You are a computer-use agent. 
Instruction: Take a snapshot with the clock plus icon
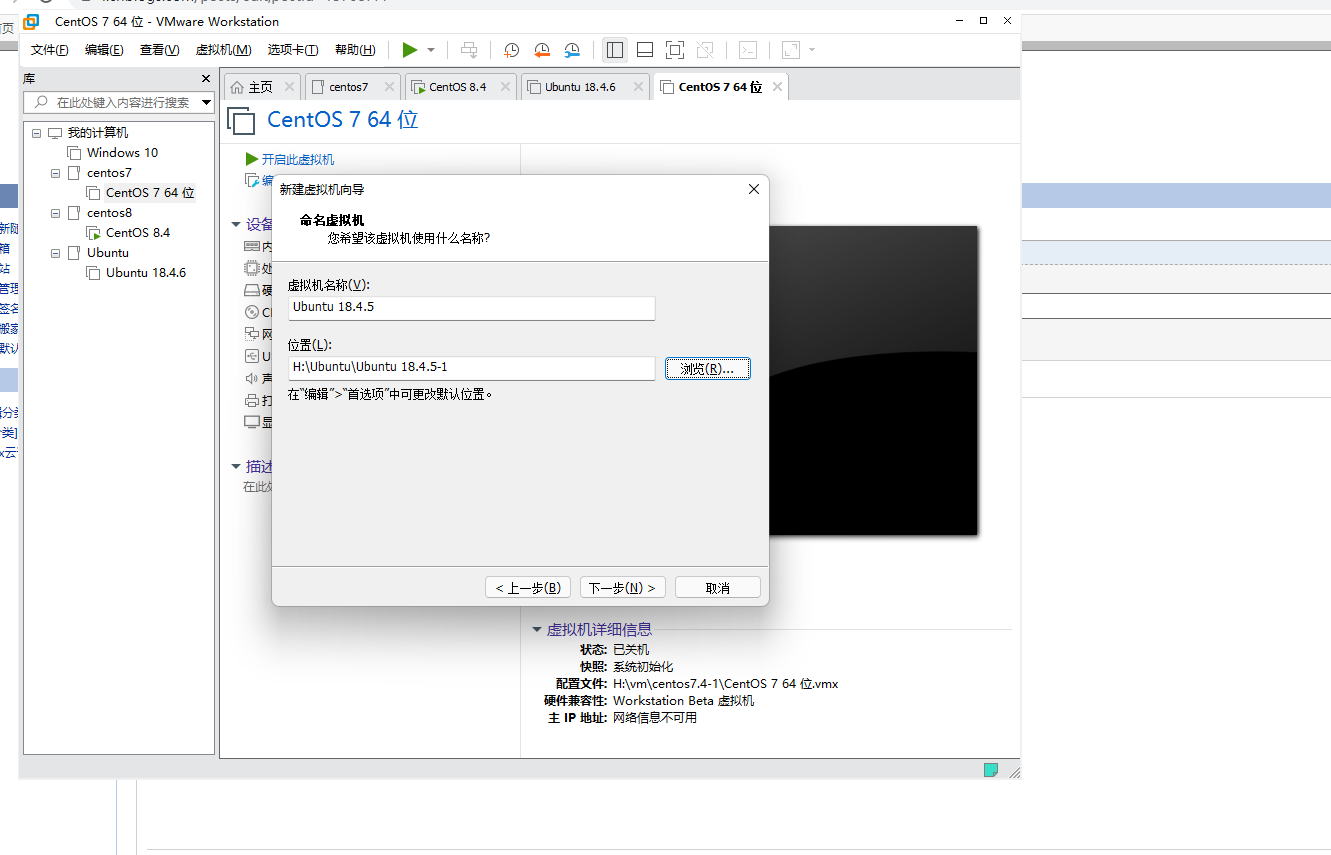coord(511,50)
